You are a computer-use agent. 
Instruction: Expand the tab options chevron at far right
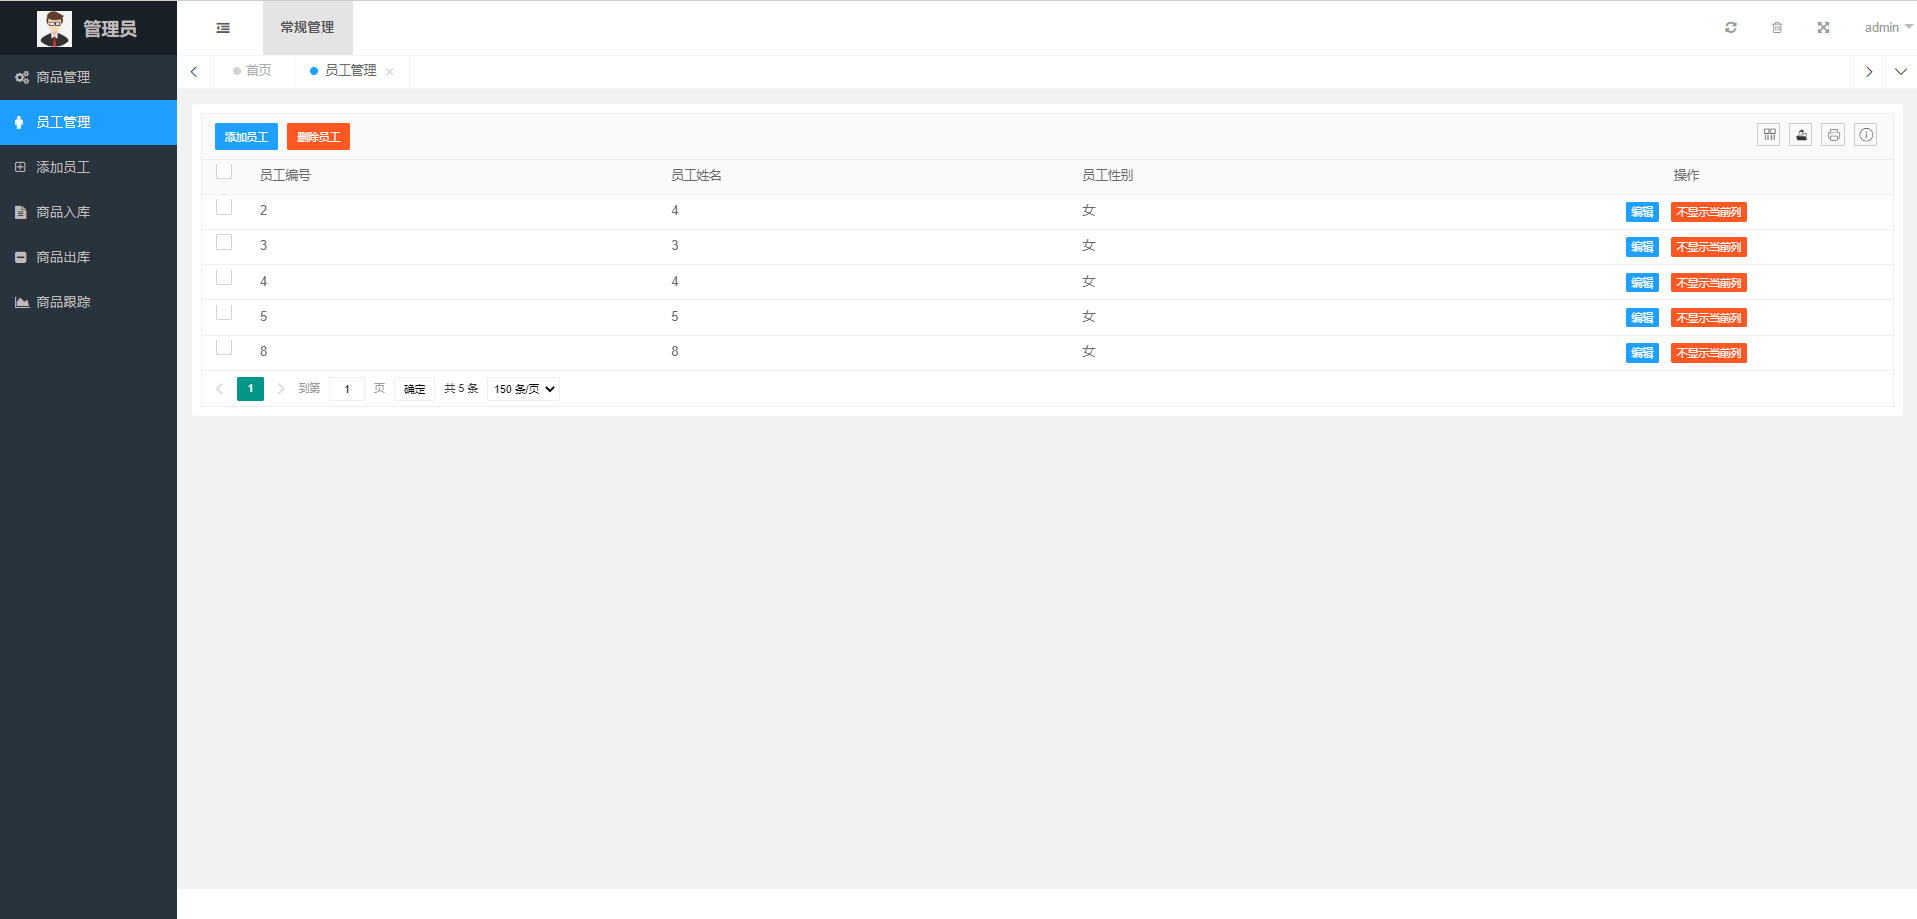click(x=1901, y=72)
